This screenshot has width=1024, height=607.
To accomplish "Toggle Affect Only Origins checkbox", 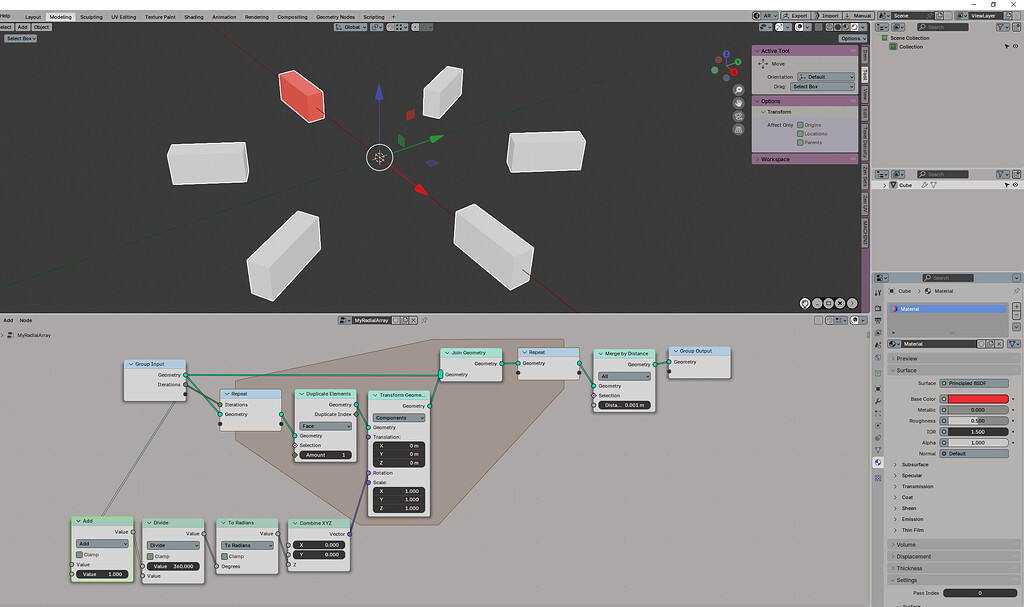I will [x=800, y=125].
